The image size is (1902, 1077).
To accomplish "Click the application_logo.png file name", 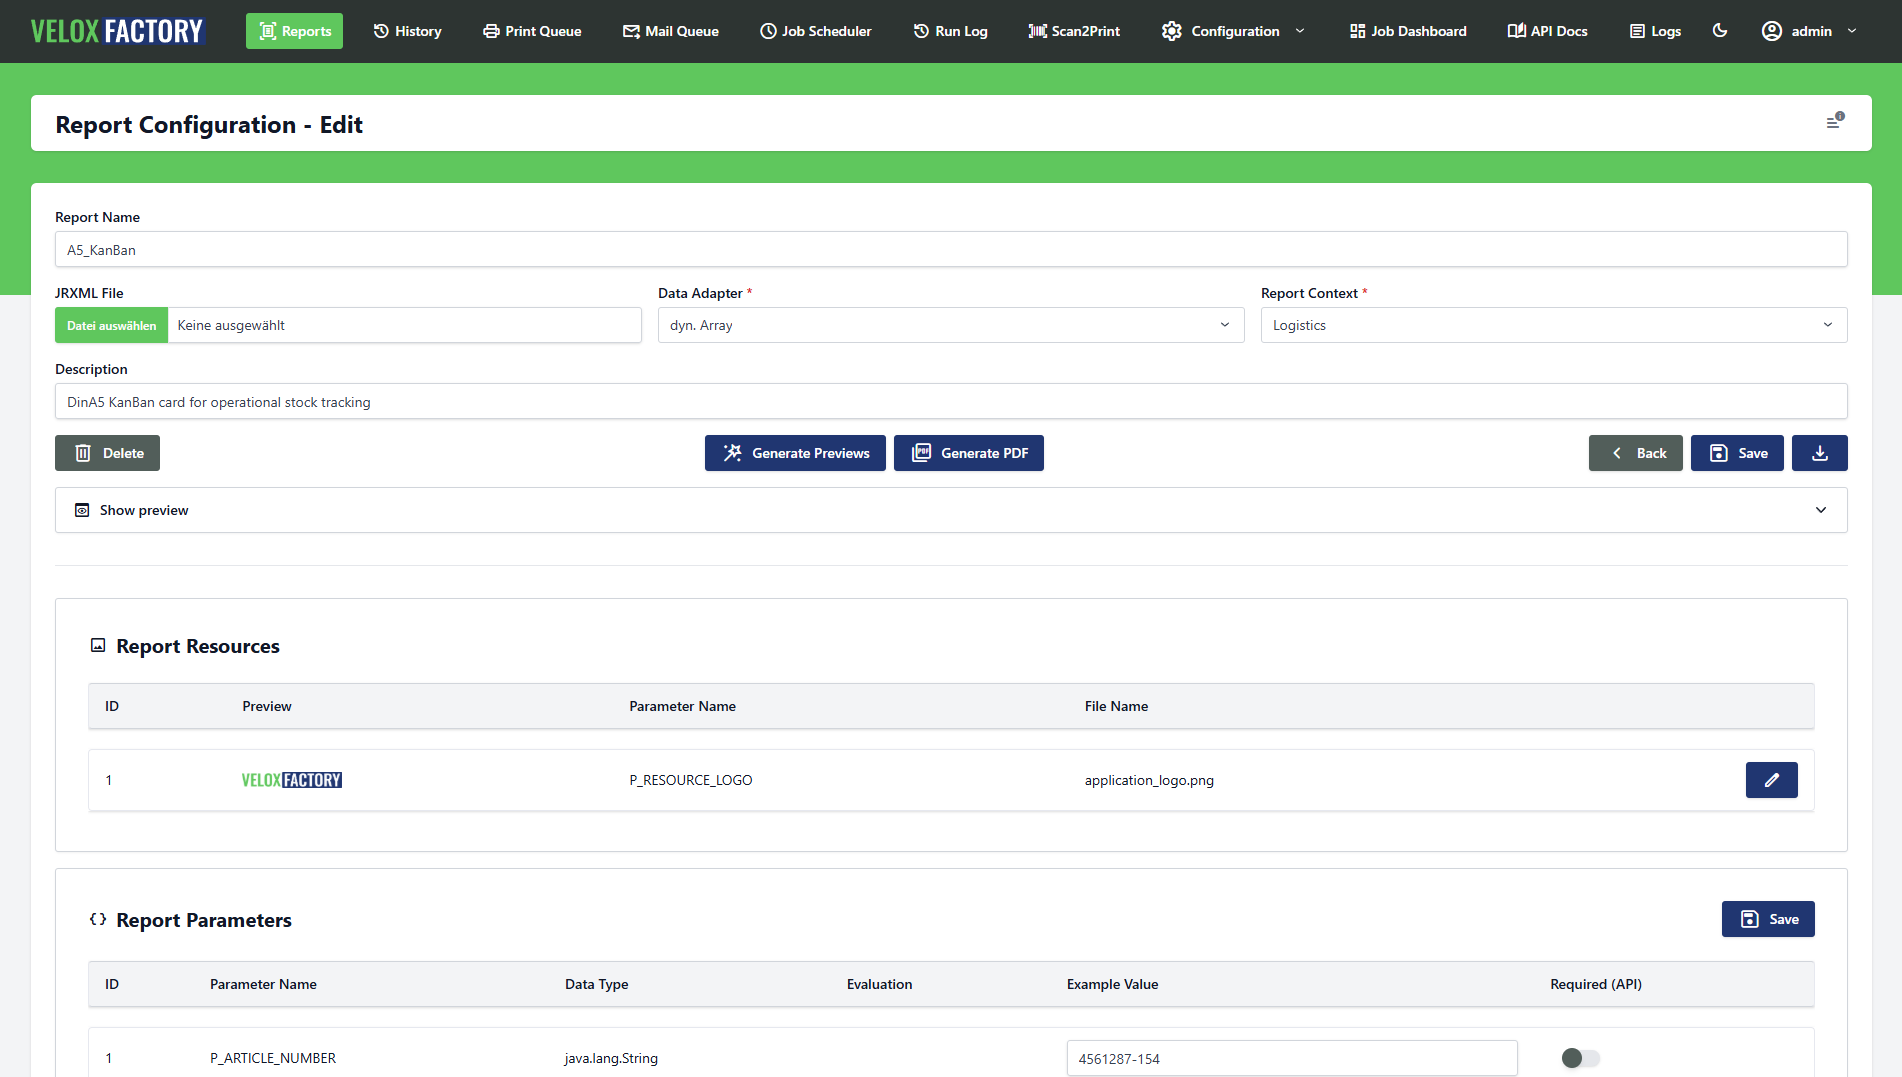I will [x=1149, y=780].
